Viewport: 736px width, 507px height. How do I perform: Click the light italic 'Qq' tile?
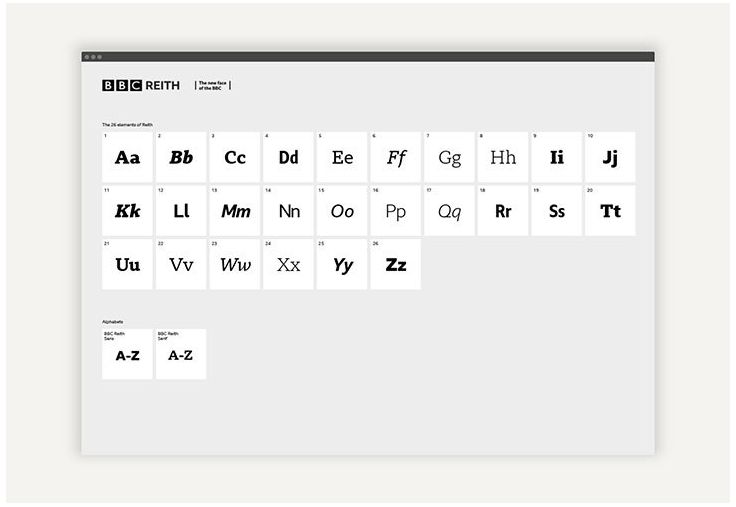coord(449,211)
